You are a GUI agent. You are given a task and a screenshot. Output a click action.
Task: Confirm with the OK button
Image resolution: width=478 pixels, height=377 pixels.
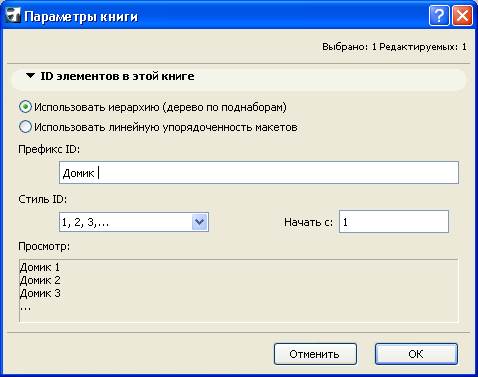click(x=416, y=354)
